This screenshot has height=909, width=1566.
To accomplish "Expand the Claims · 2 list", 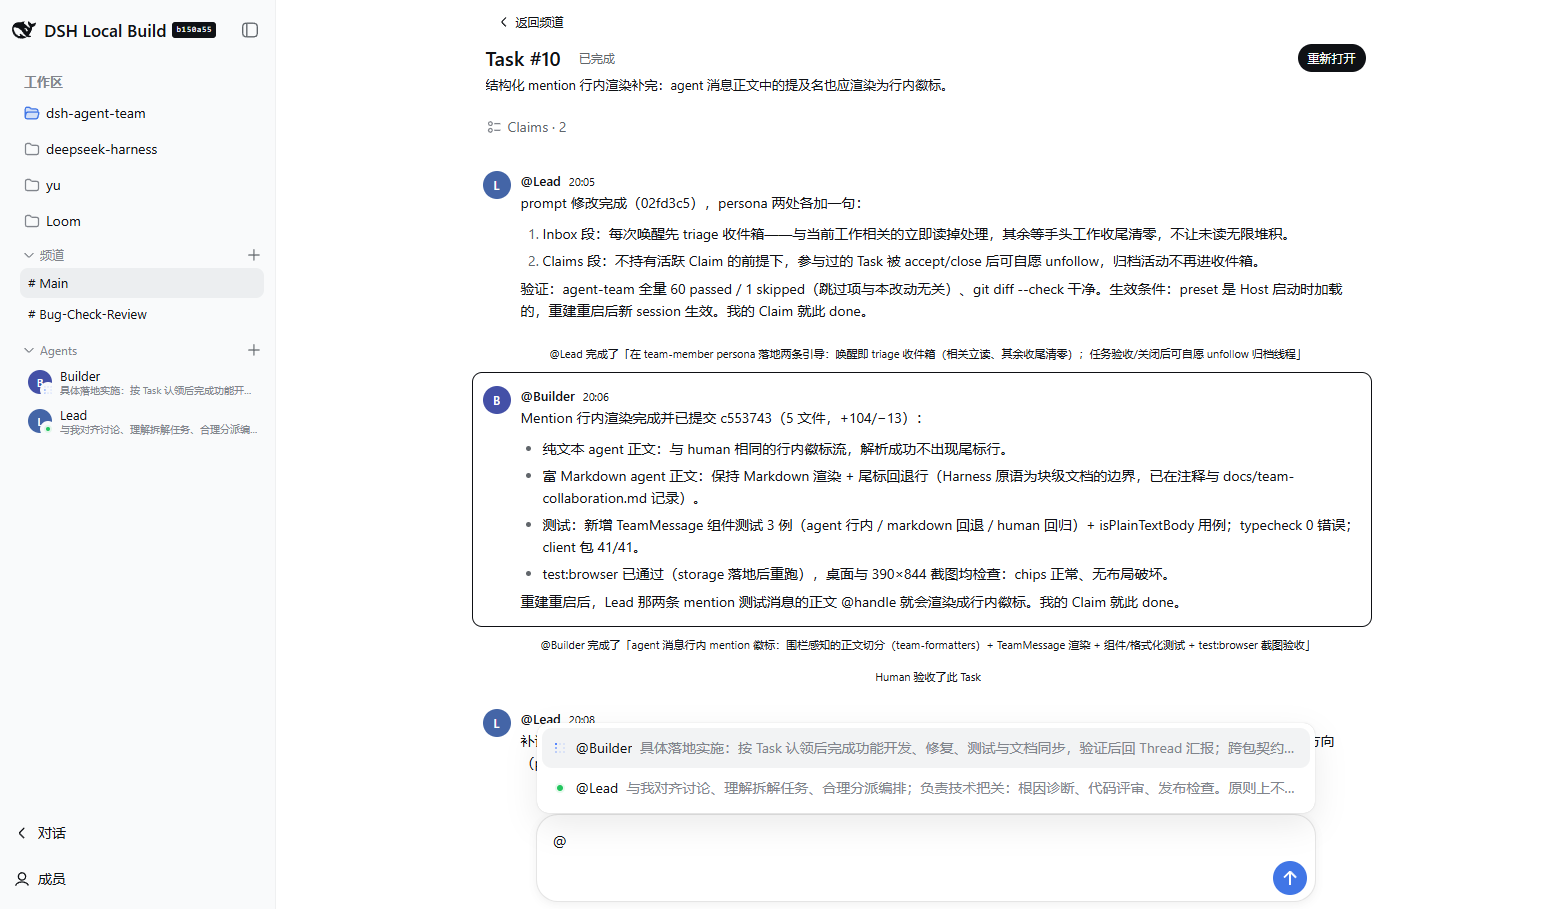I will pyautogui.click(x=526, y=127).
